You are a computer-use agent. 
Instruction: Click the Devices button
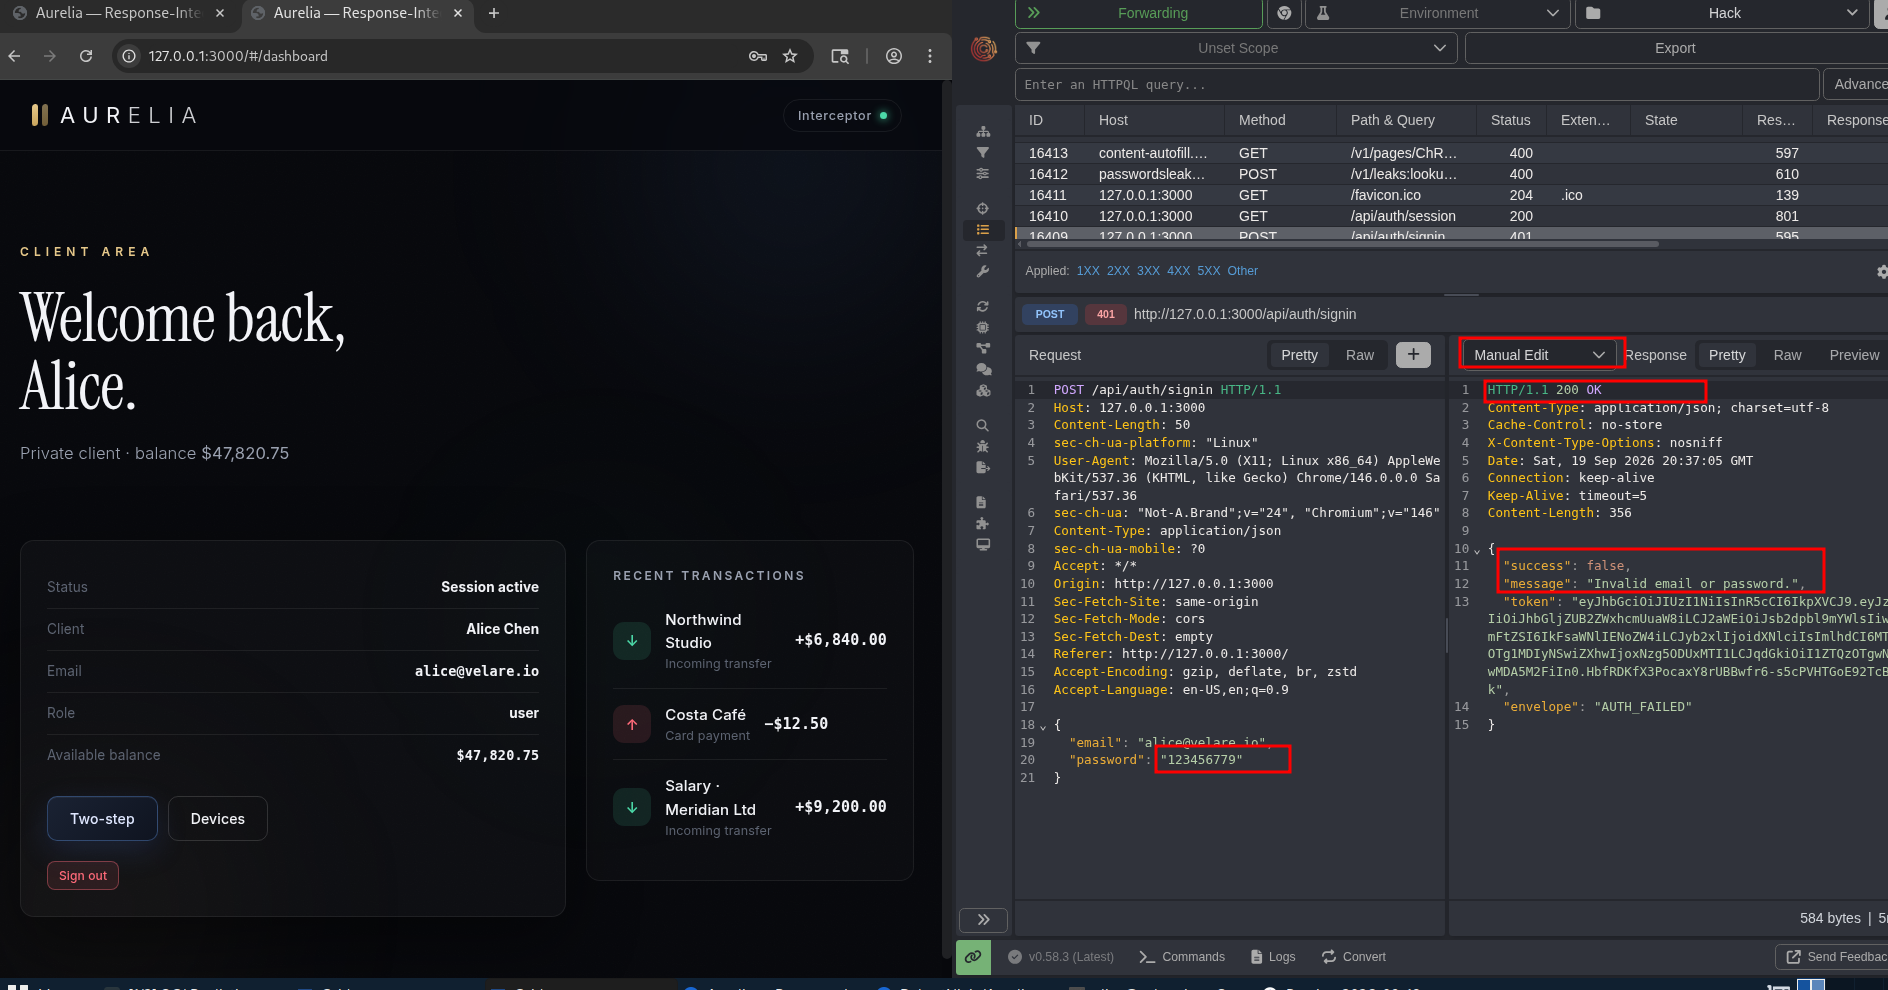[217, 819]
